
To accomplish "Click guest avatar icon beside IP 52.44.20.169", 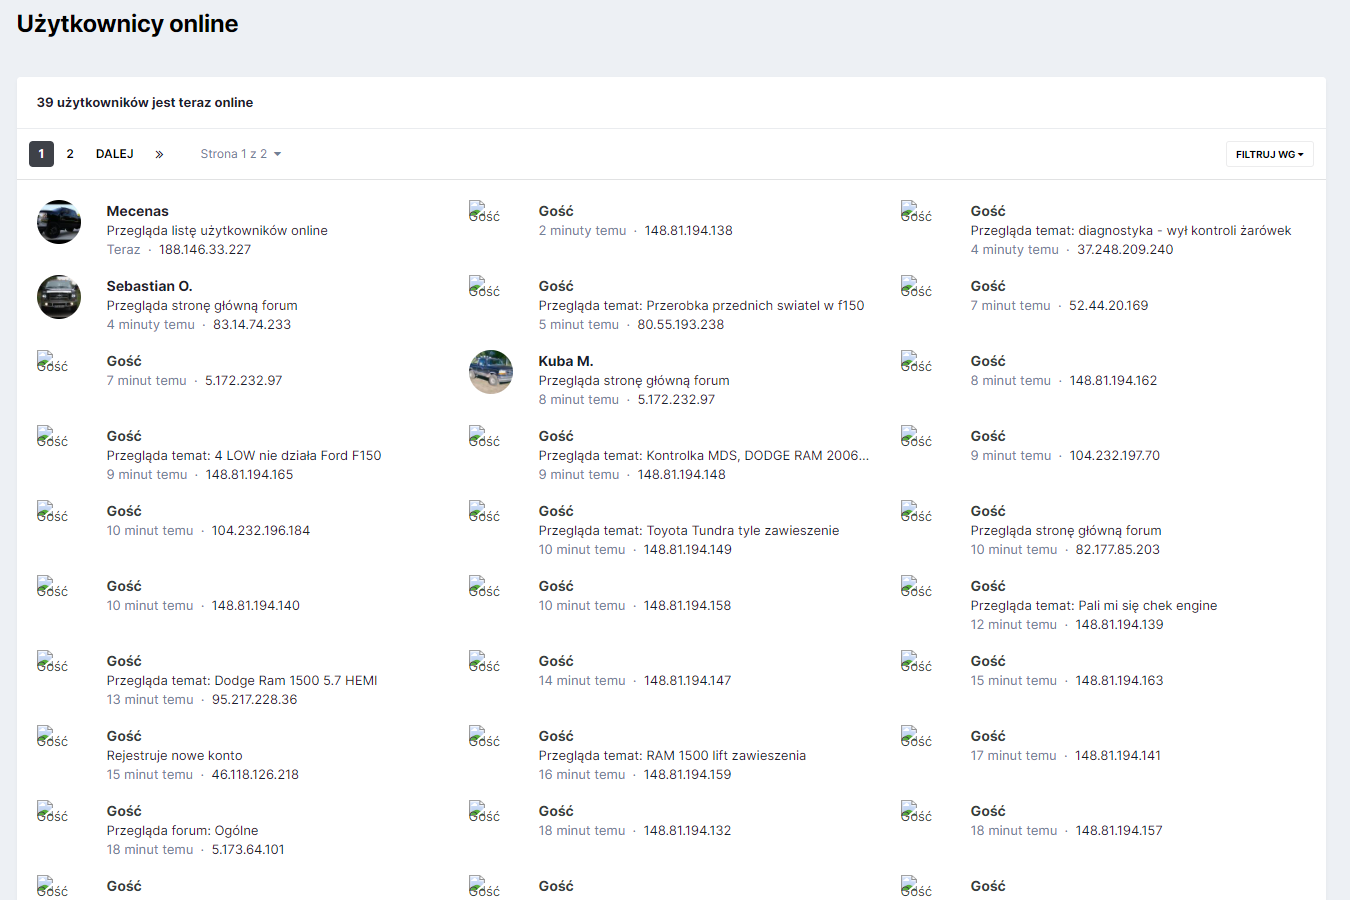I will tap(916, 287).
